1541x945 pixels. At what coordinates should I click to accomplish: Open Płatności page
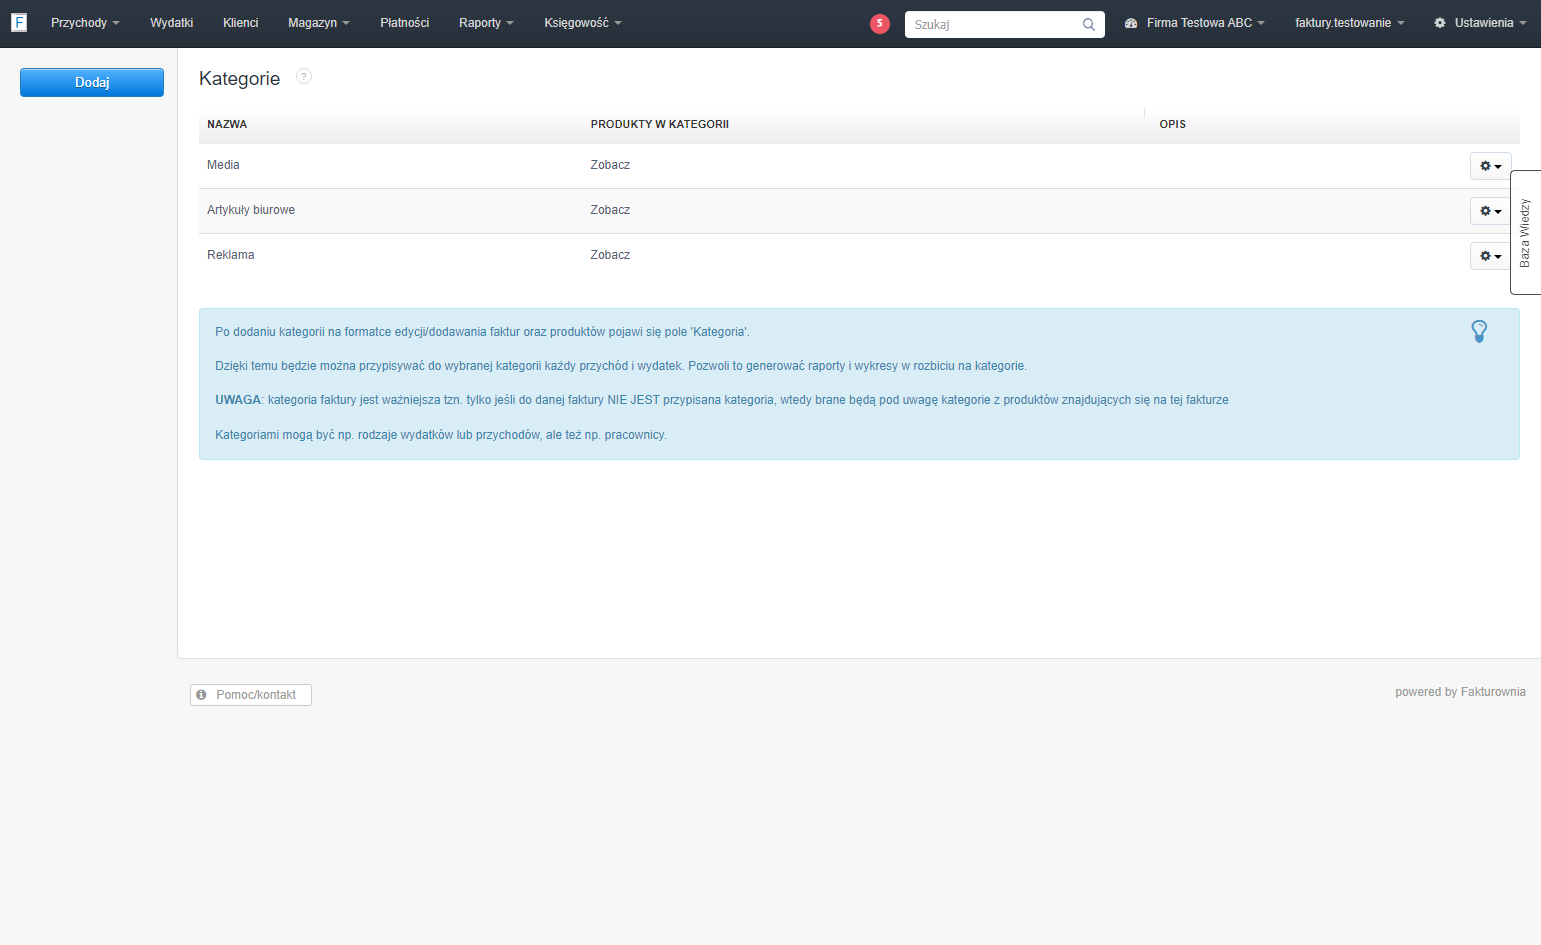[405, 23]
